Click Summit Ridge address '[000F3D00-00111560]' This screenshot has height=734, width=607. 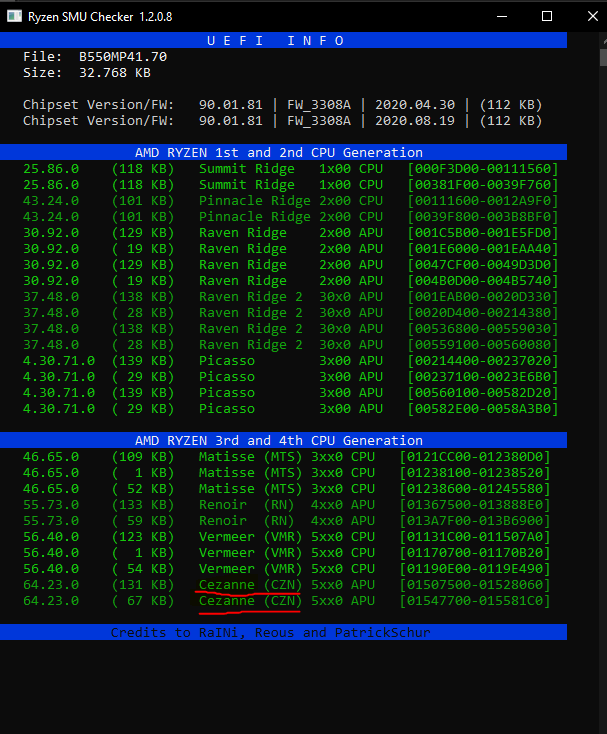[x=483, y=169]
